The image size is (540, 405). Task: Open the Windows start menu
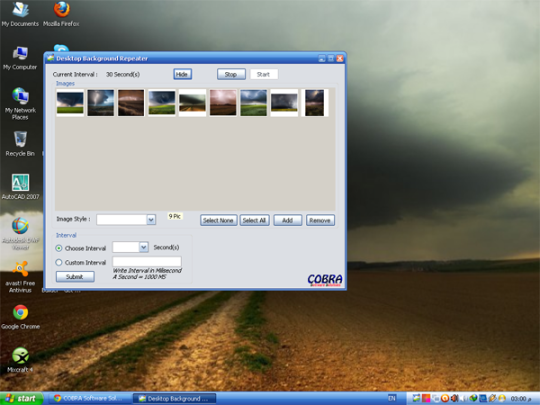[x=21, y=398]
